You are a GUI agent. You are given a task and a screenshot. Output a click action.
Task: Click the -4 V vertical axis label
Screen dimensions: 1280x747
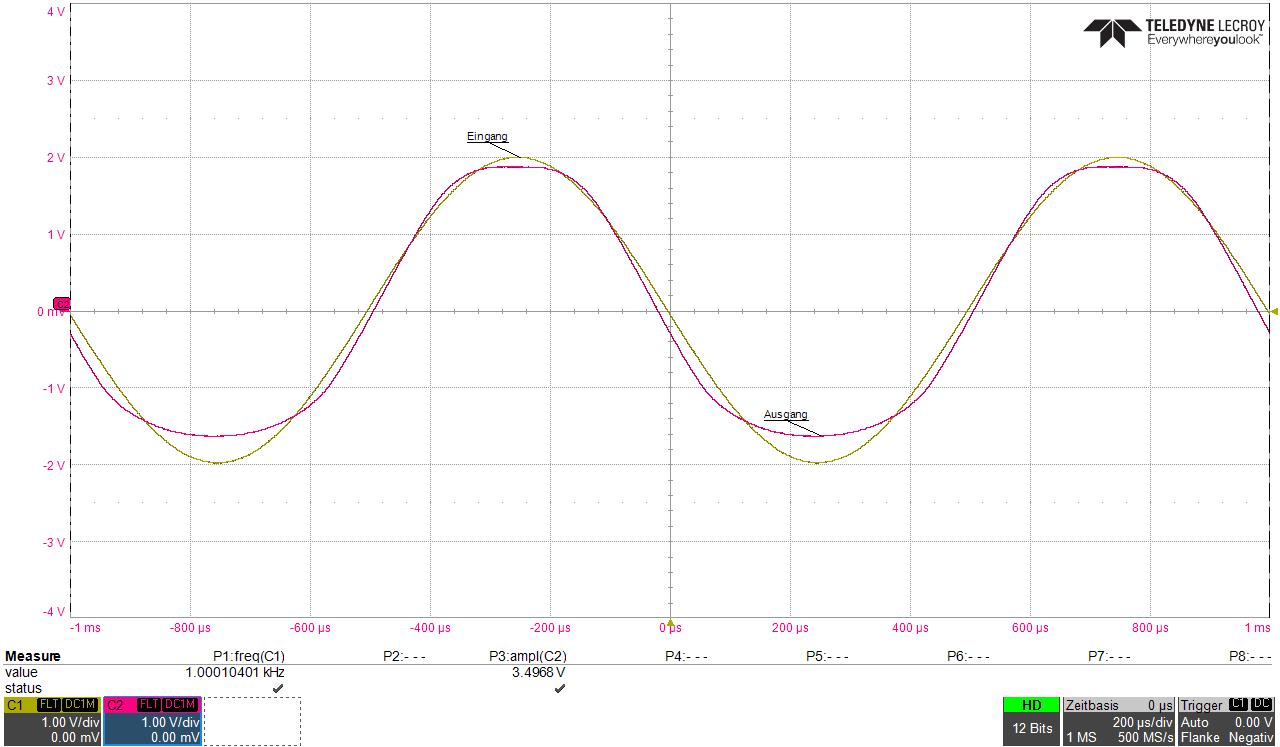point(53,611)
